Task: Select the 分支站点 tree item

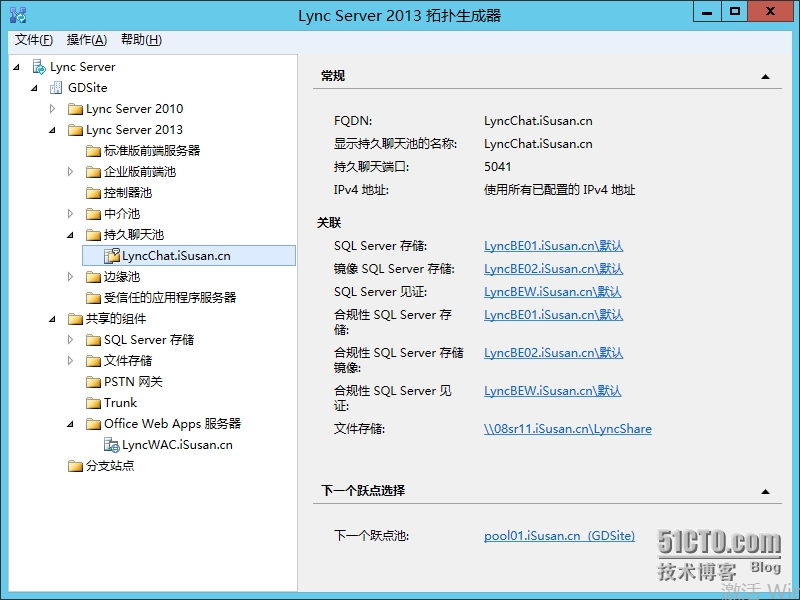Action: tap(110, 466)
